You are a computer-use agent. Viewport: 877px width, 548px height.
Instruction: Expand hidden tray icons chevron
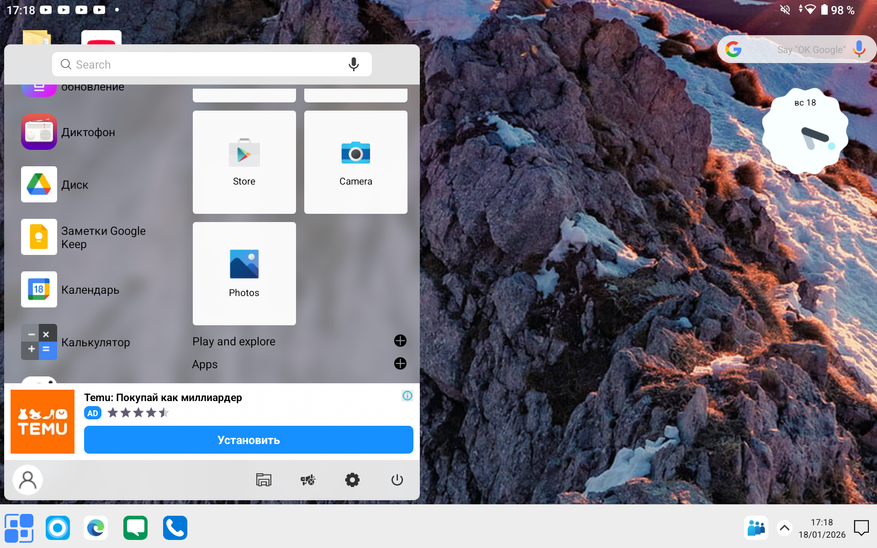point(784,528)
